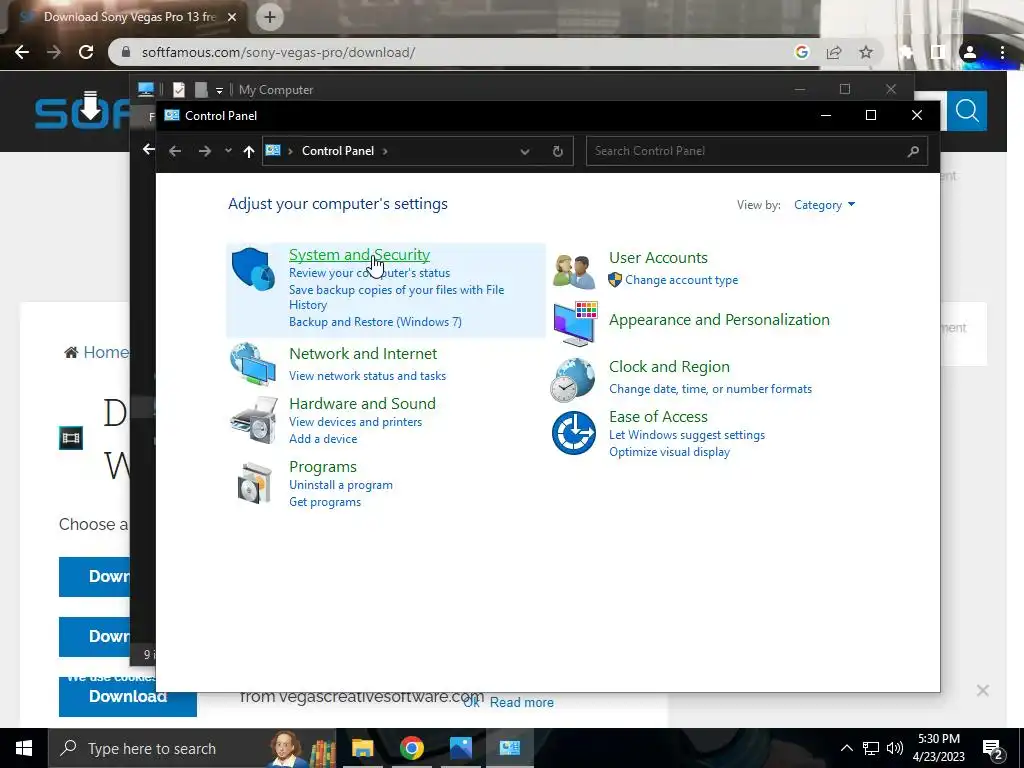
Task: Go back in Control Panel window
Action: click(x=174, y=151)
